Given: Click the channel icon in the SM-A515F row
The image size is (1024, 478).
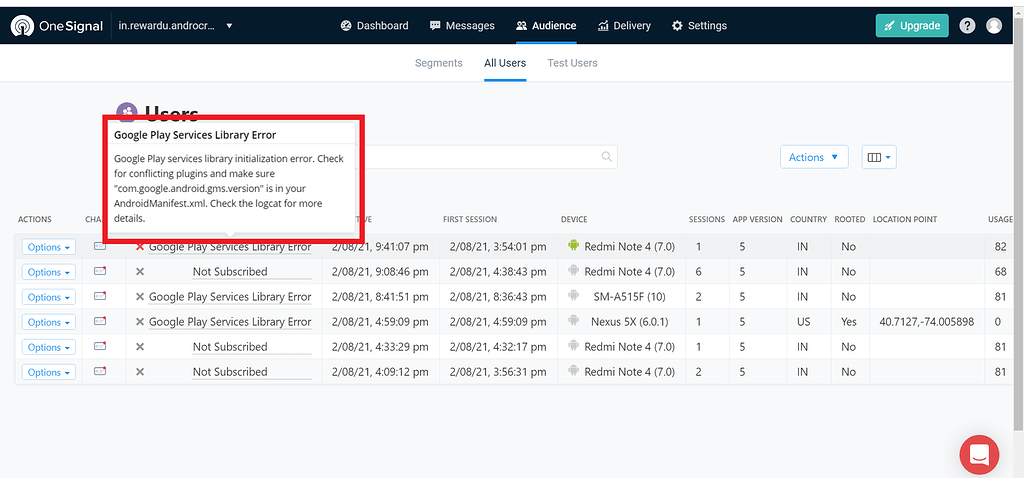Looking at the screenshot, I should click(x=100, y=296).
